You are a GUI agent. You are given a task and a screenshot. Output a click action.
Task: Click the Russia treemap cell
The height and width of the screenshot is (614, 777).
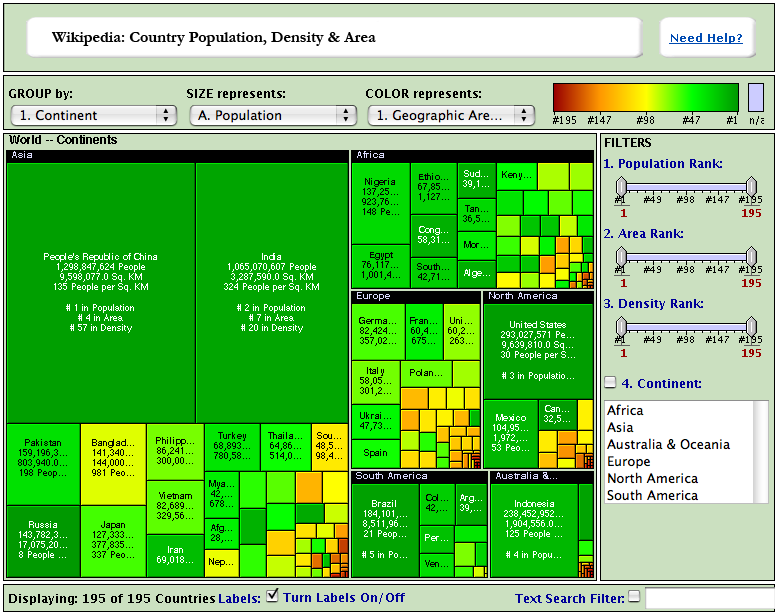click(43, 540)
